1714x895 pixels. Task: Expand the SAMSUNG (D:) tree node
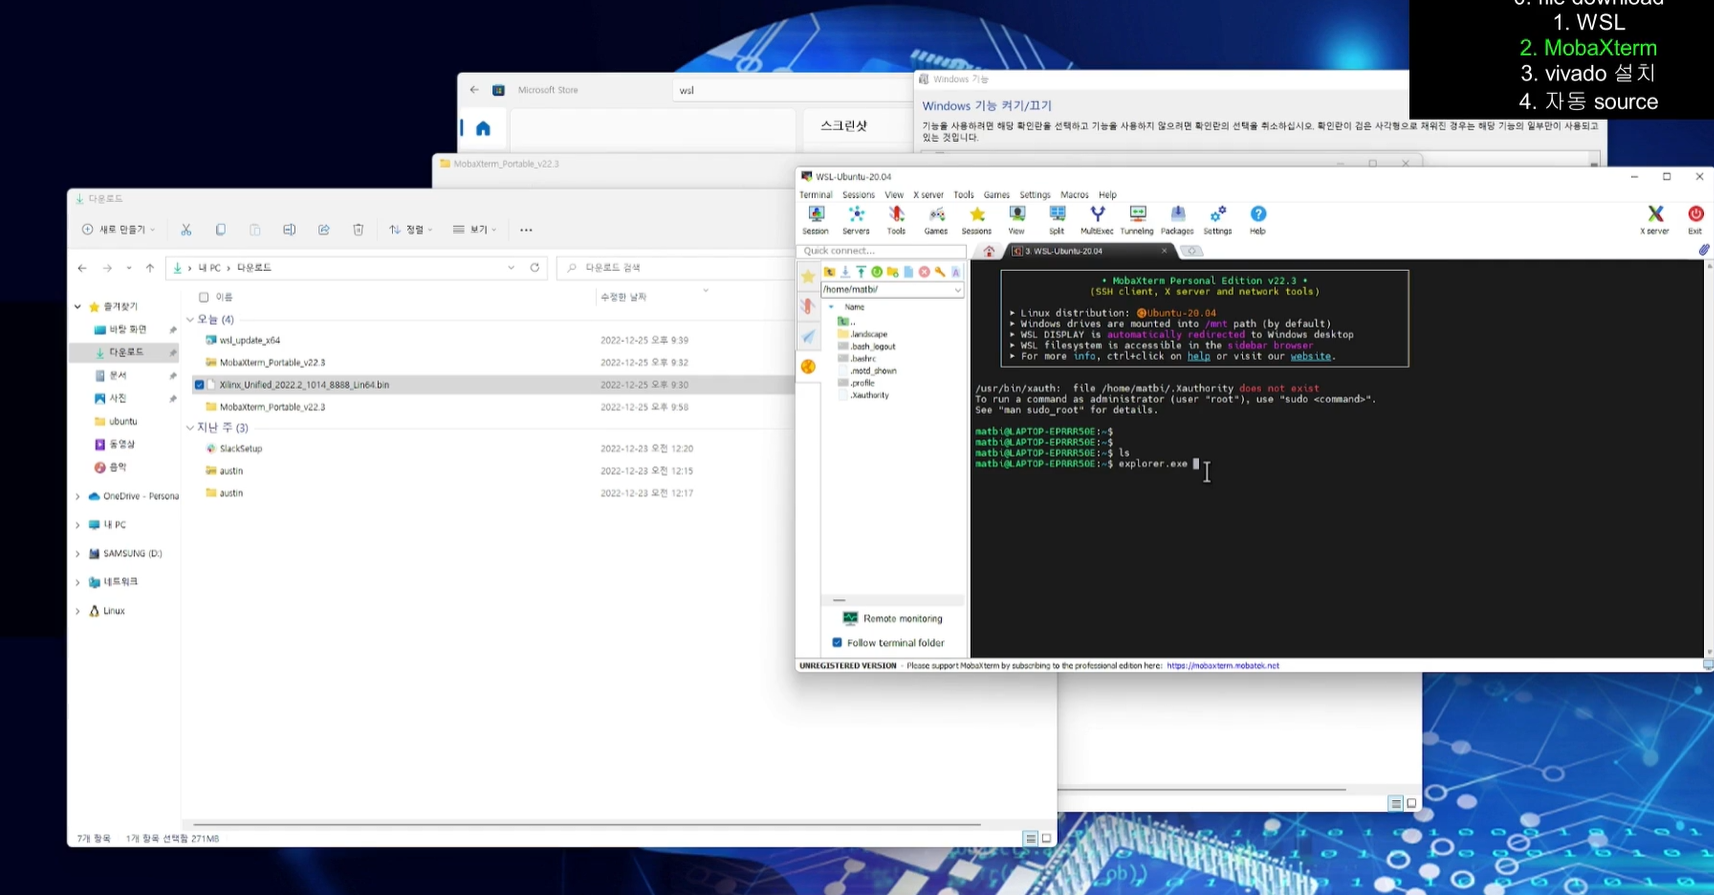(78, 553)
